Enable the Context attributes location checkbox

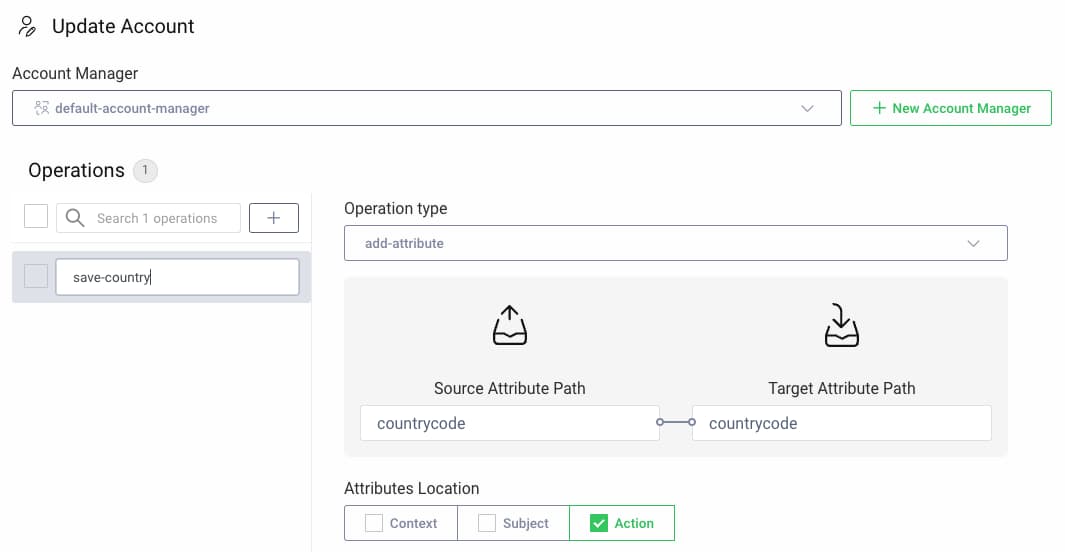374,523
